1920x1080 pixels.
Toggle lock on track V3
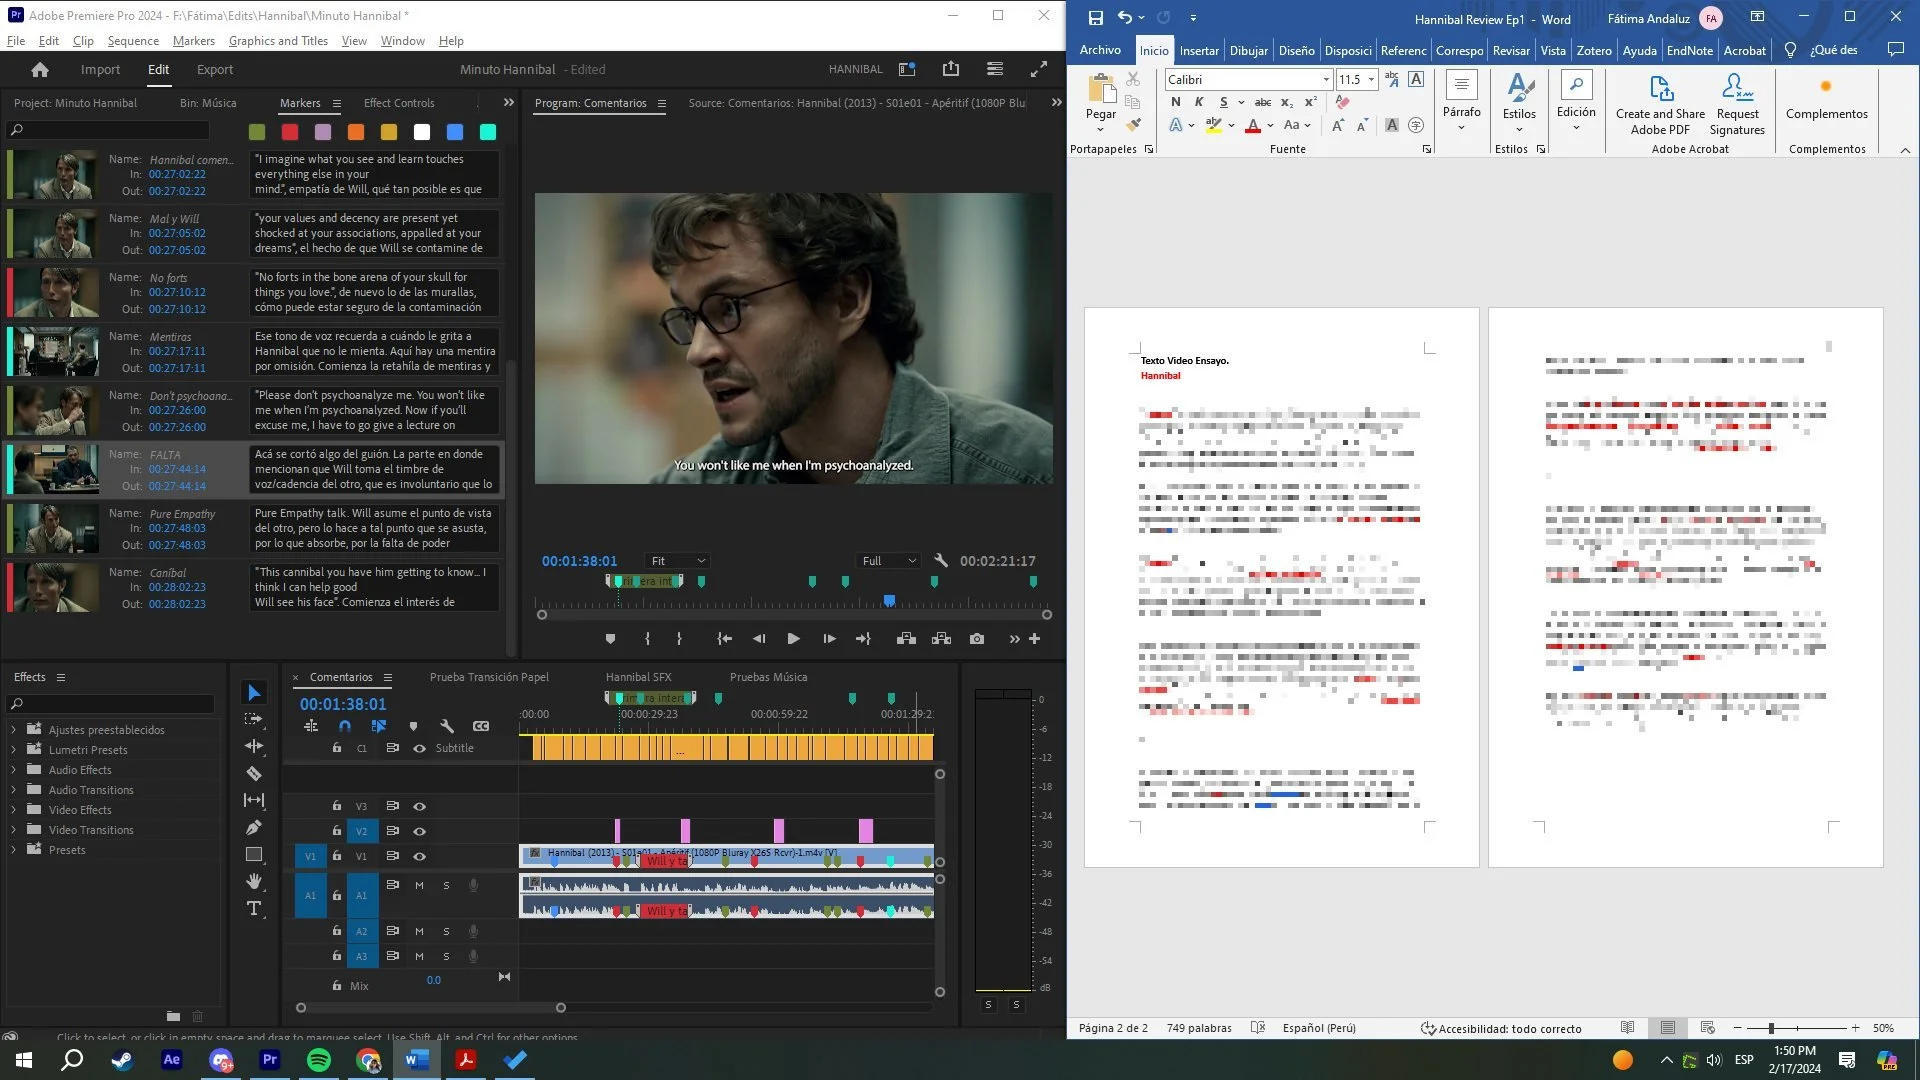tap(337, 806)
